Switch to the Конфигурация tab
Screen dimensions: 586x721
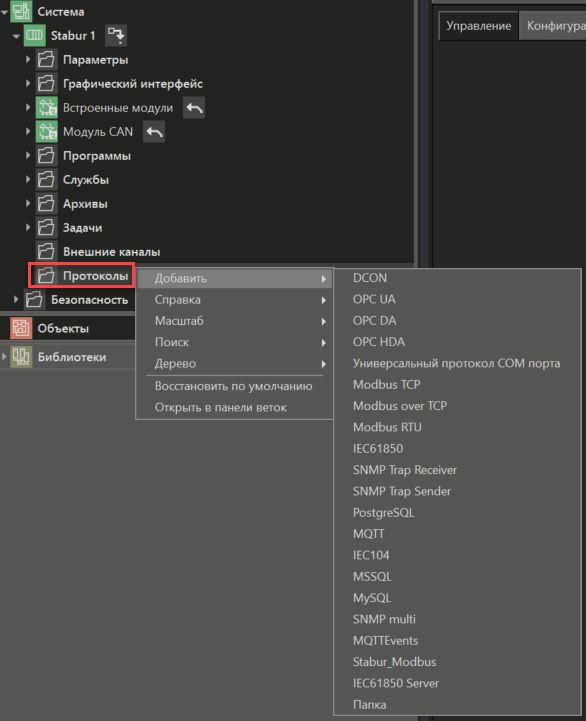pyautogui.click(x=553, y=26)
